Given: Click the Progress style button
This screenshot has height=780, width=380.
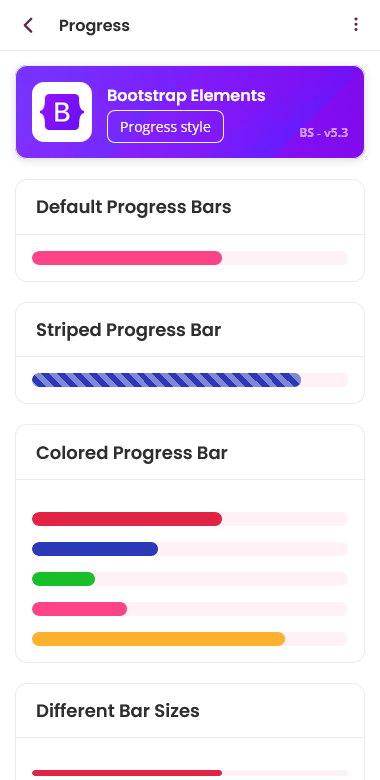Looking at the screenshot, I should [x=165, y=127].
